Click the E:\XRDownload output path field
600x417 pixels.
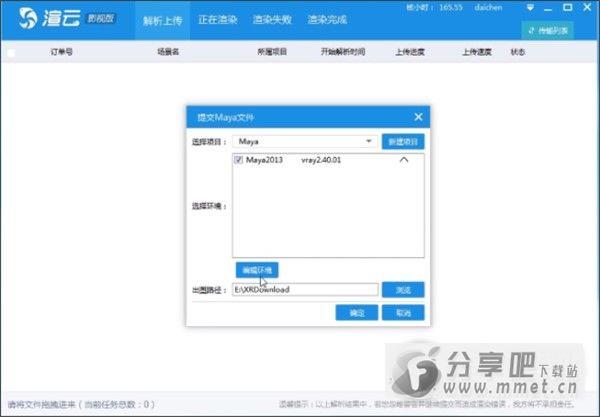click(x=305, y=290)
